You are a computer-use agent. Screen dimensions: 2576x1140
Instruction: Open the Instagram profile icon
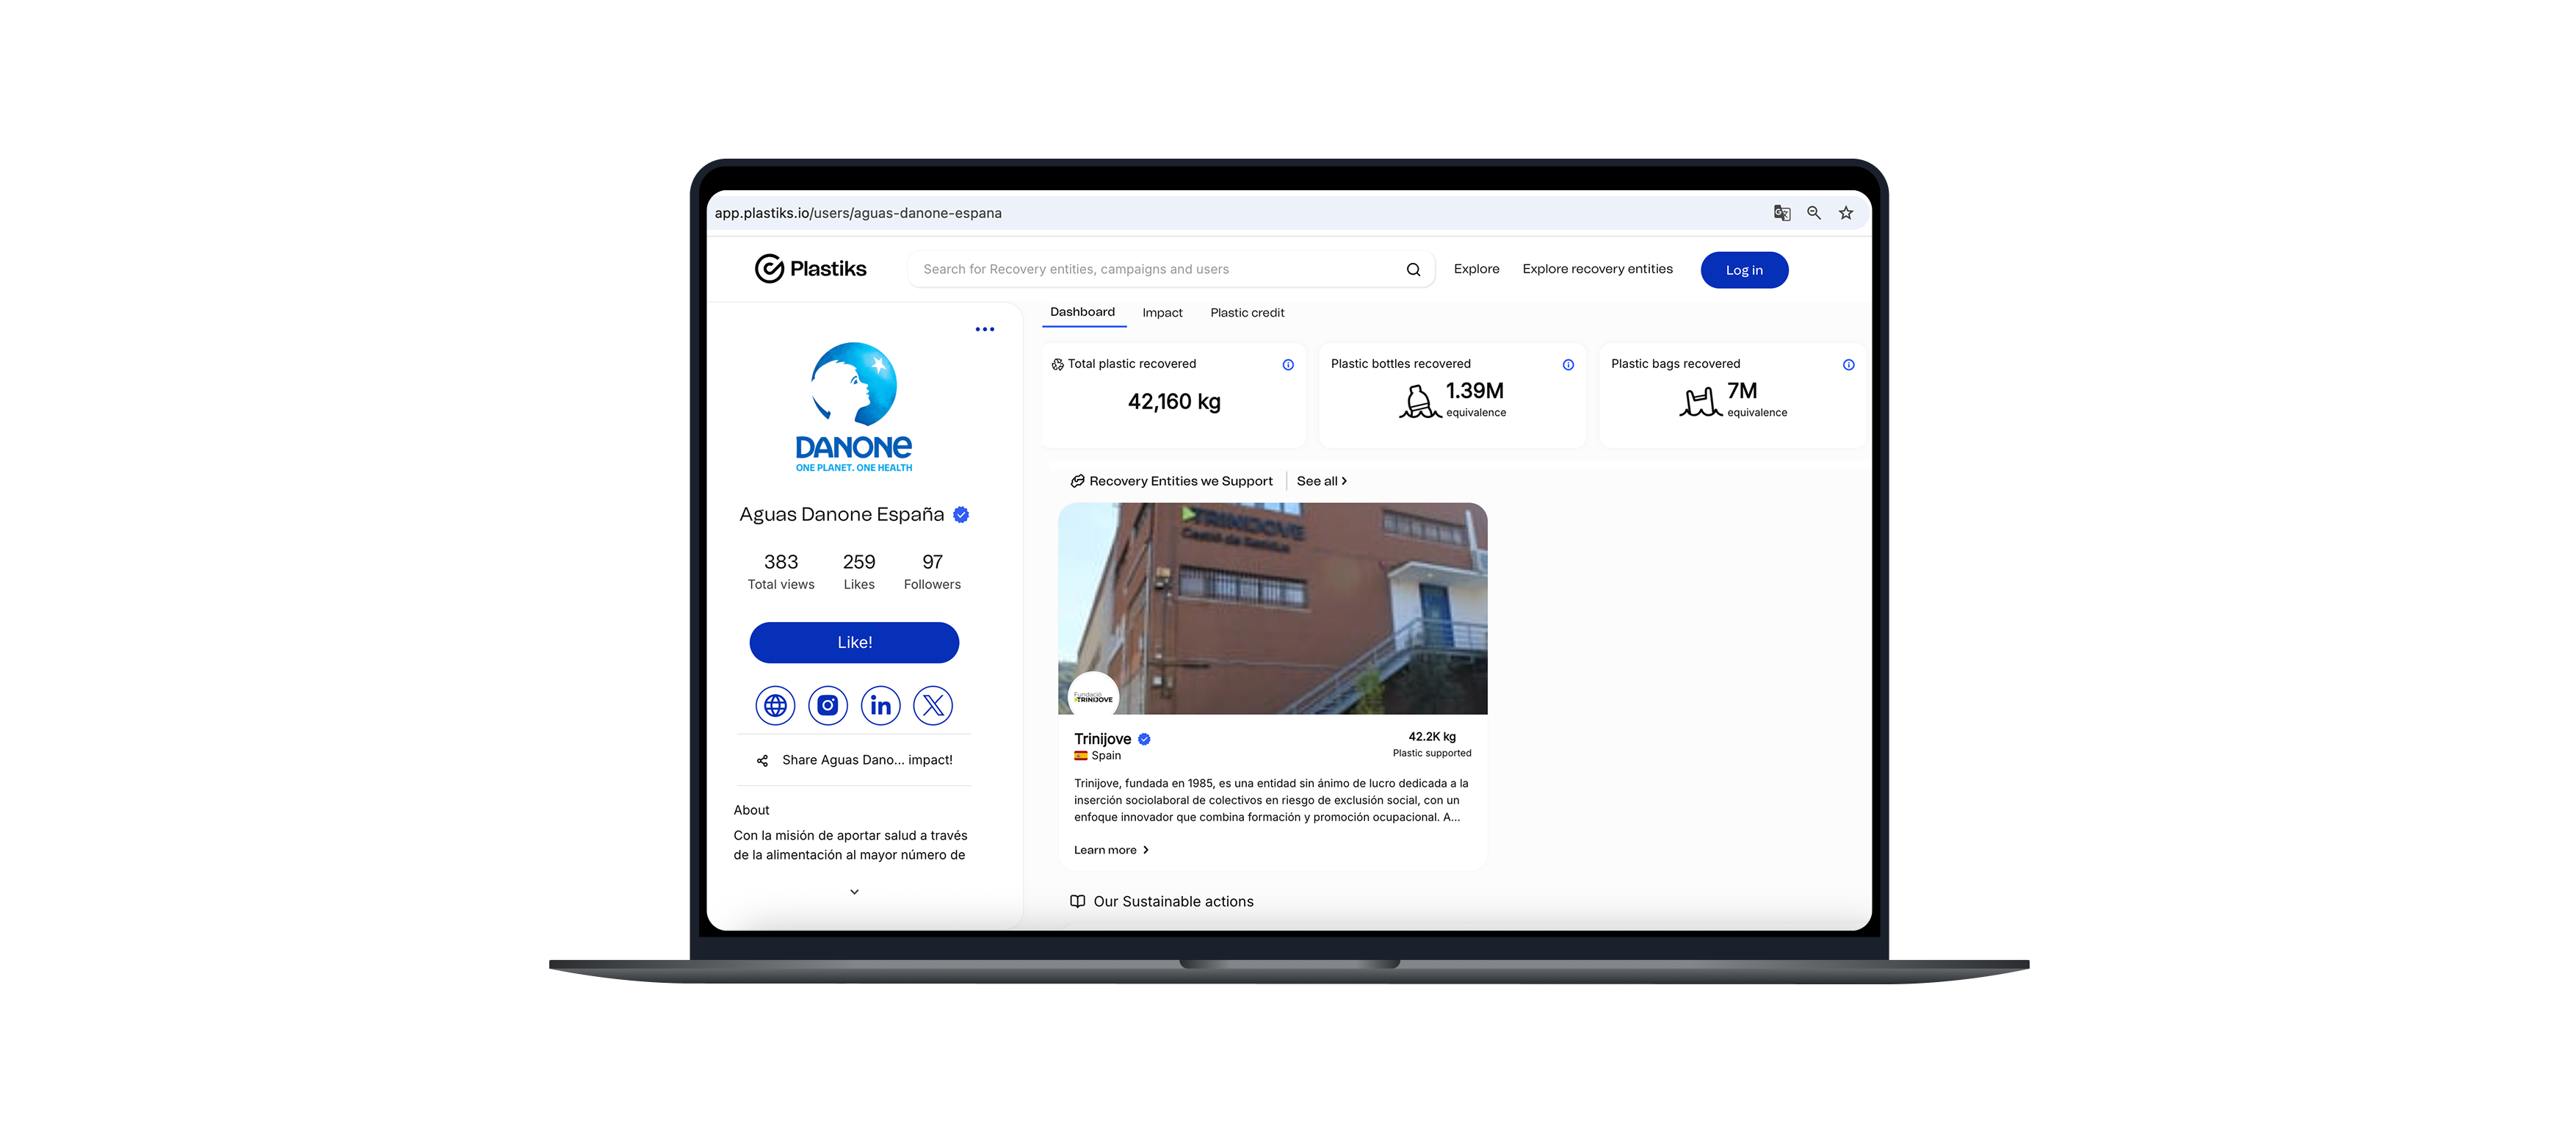click(x=828, y=706)
